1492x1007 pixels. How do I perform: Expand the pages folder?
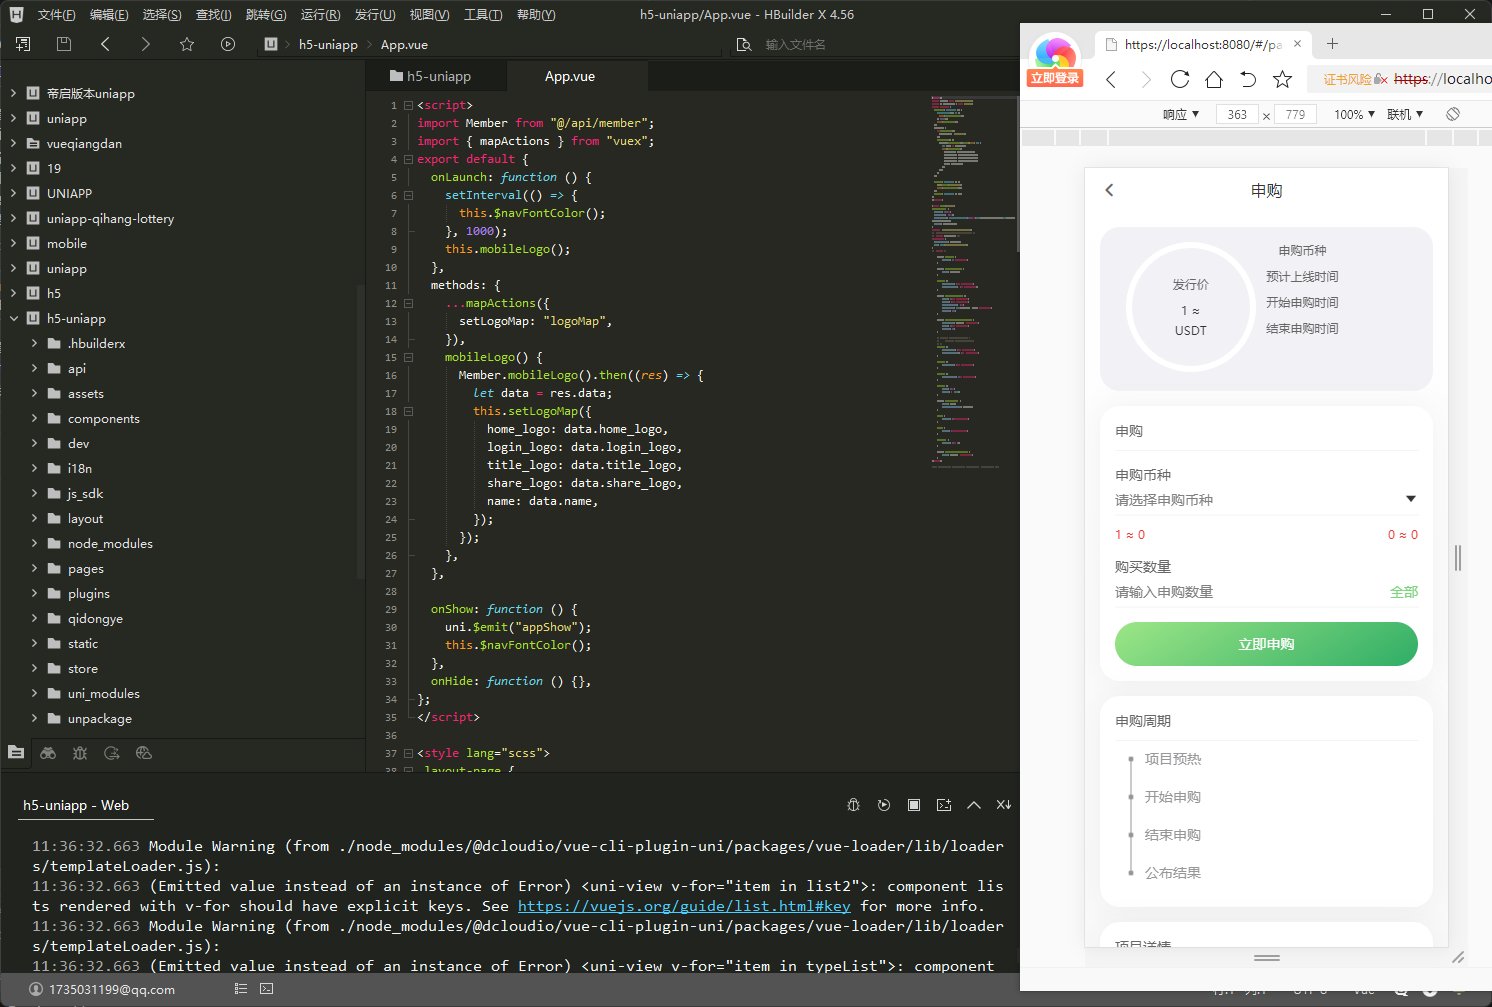click(x=35, y=568)
